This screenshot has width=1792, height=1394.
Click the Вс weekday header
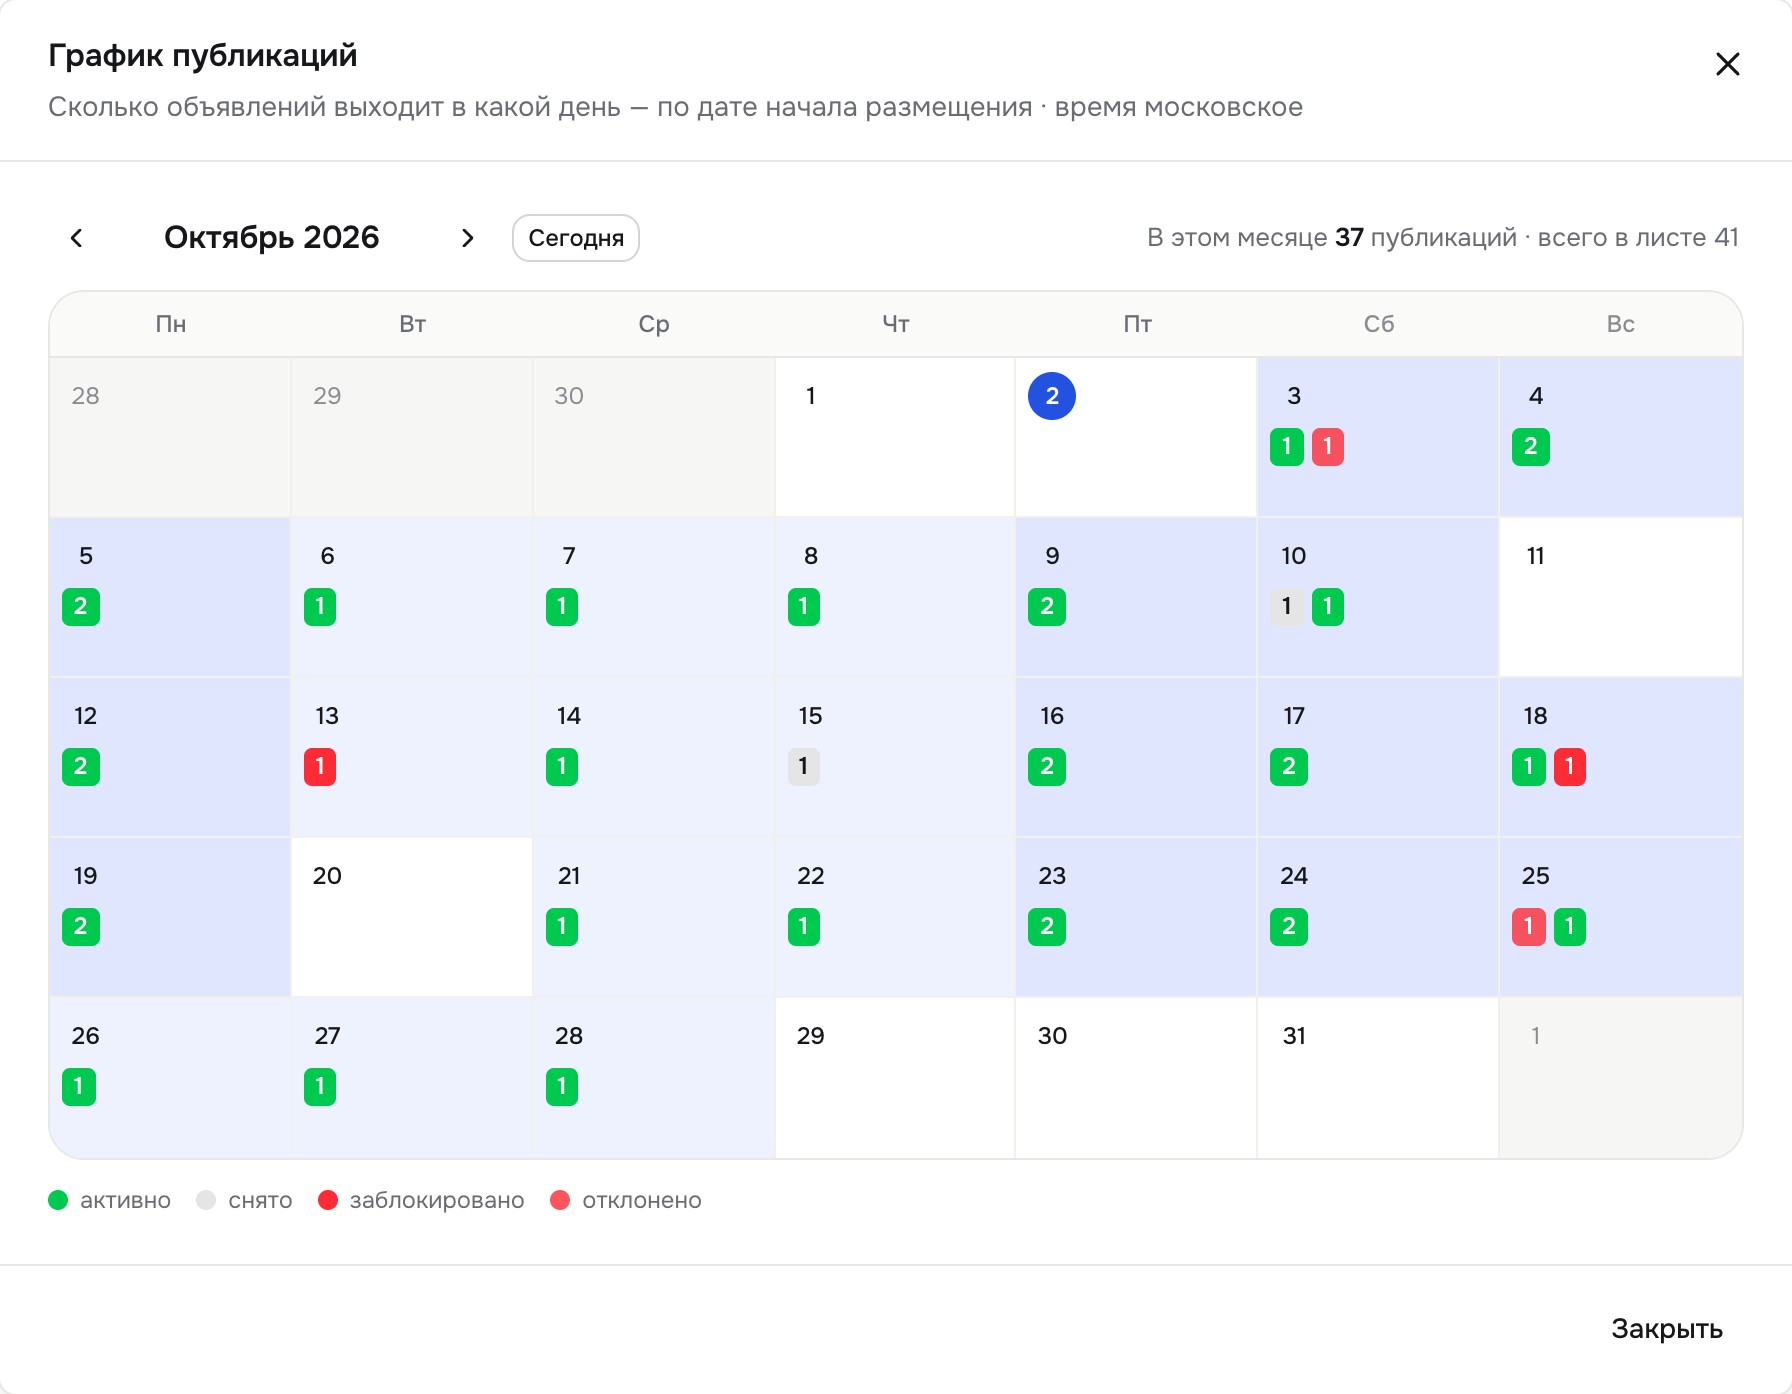(x=1620, y=324)
